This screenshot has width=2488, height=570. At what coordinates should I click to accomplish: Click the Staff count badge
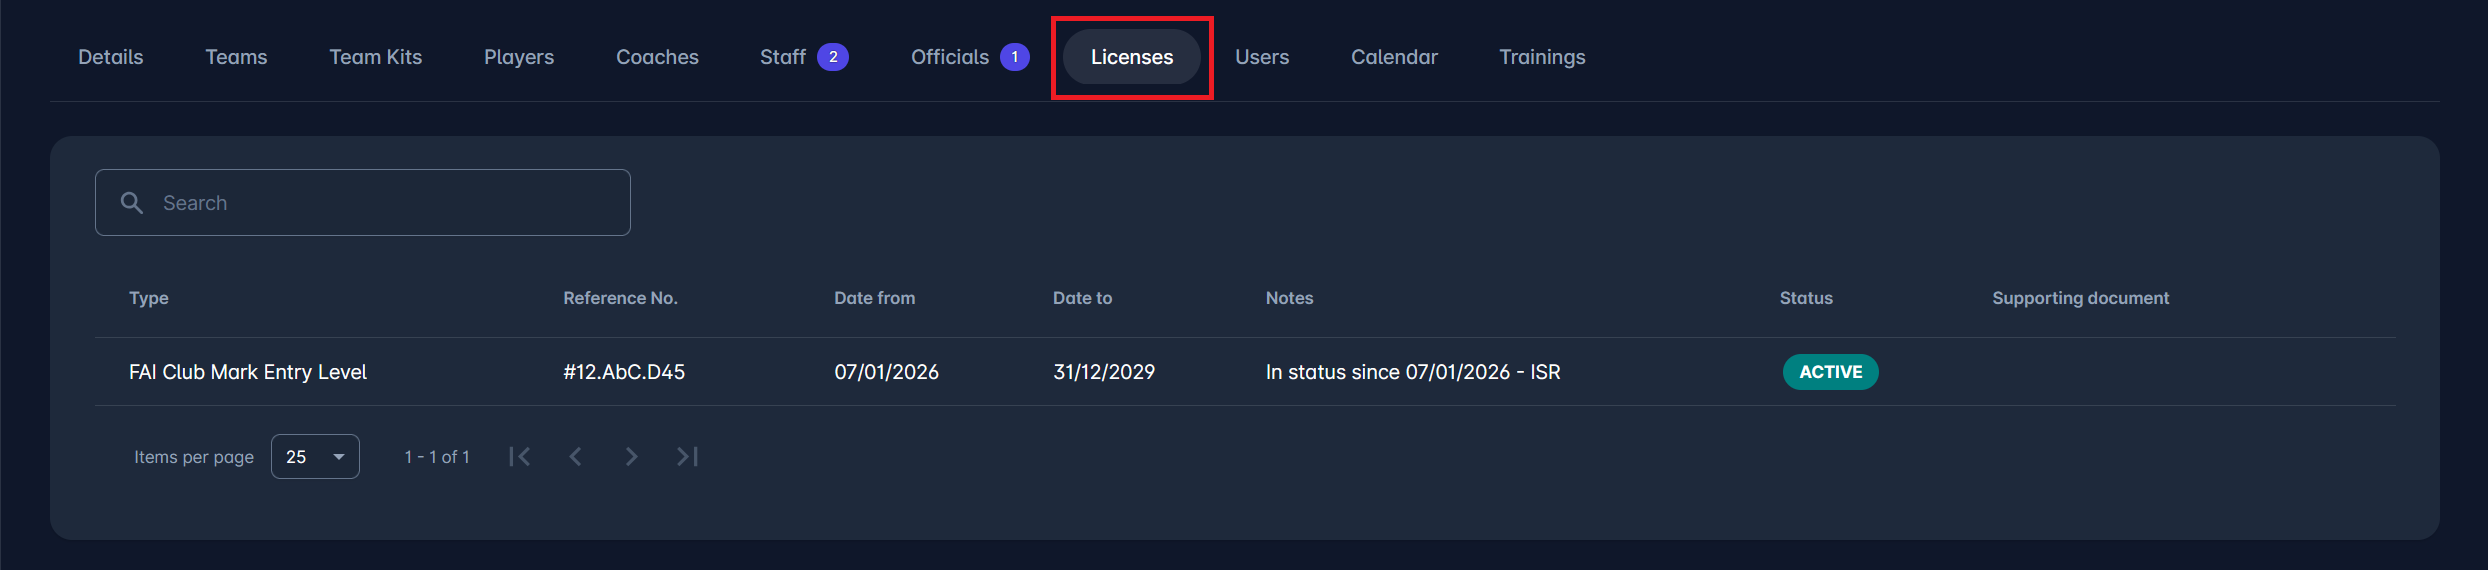click(x=832, y=57)
